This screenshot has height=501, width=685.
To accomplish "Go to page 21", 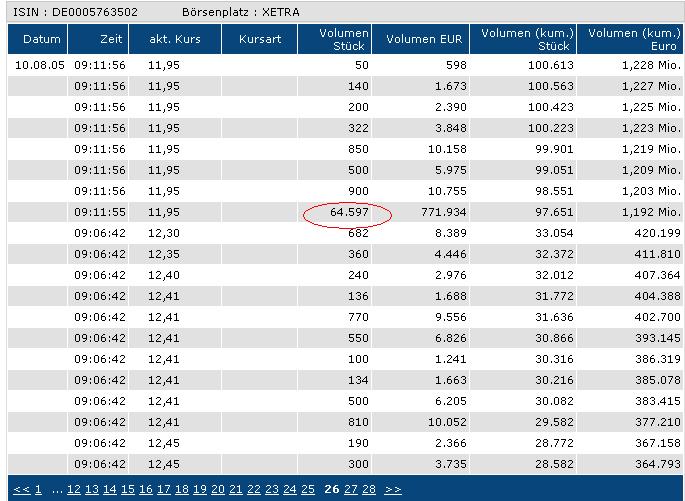I will pyautogui.click(x=235, y=489).
